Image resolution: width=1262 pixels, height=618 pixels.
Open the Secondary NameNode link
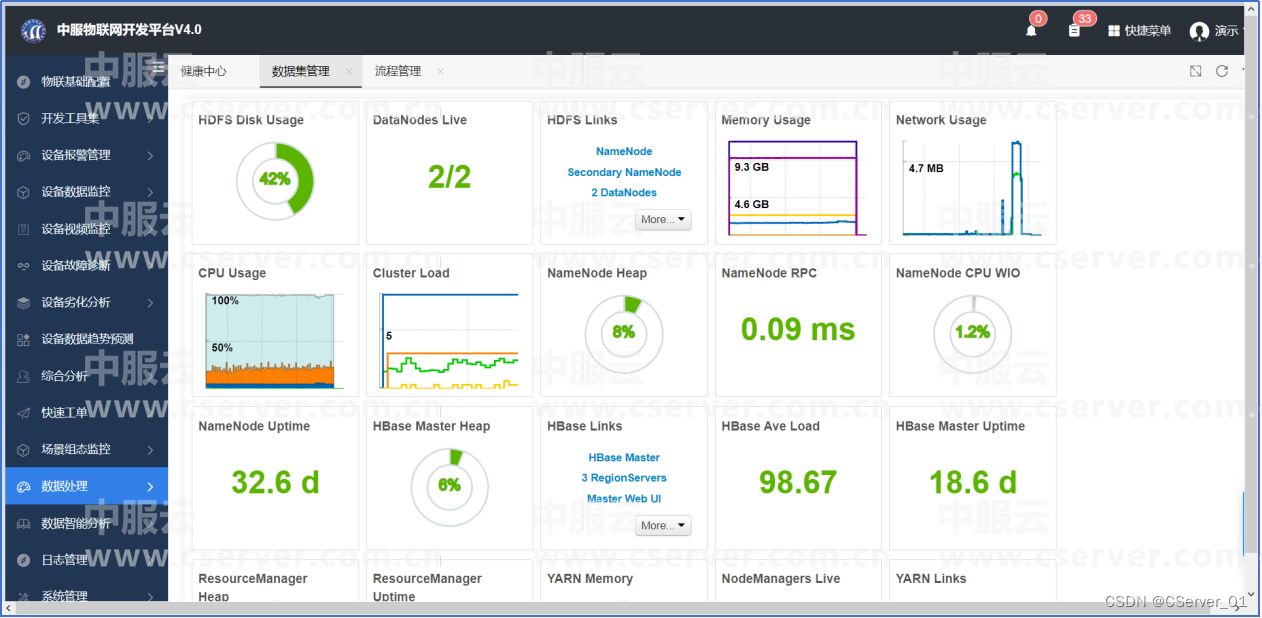(x=624, y=172)
